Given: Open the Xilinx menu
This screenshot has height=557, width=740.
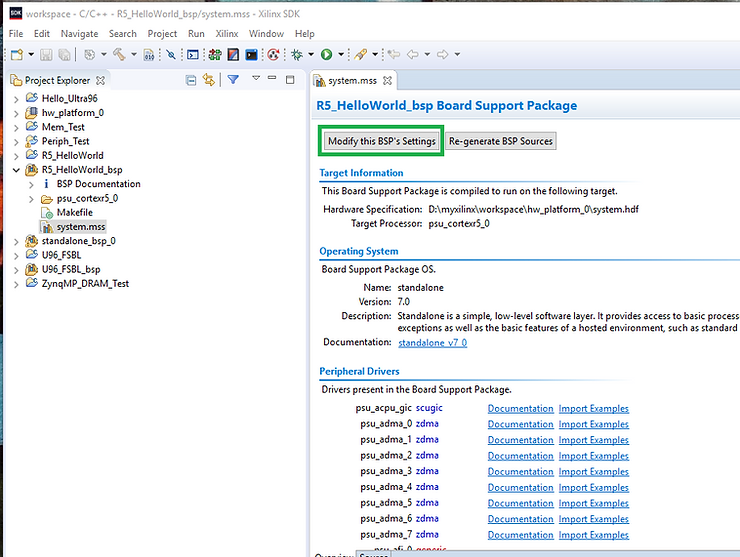Looking at the screenshot, I should 226,34.
